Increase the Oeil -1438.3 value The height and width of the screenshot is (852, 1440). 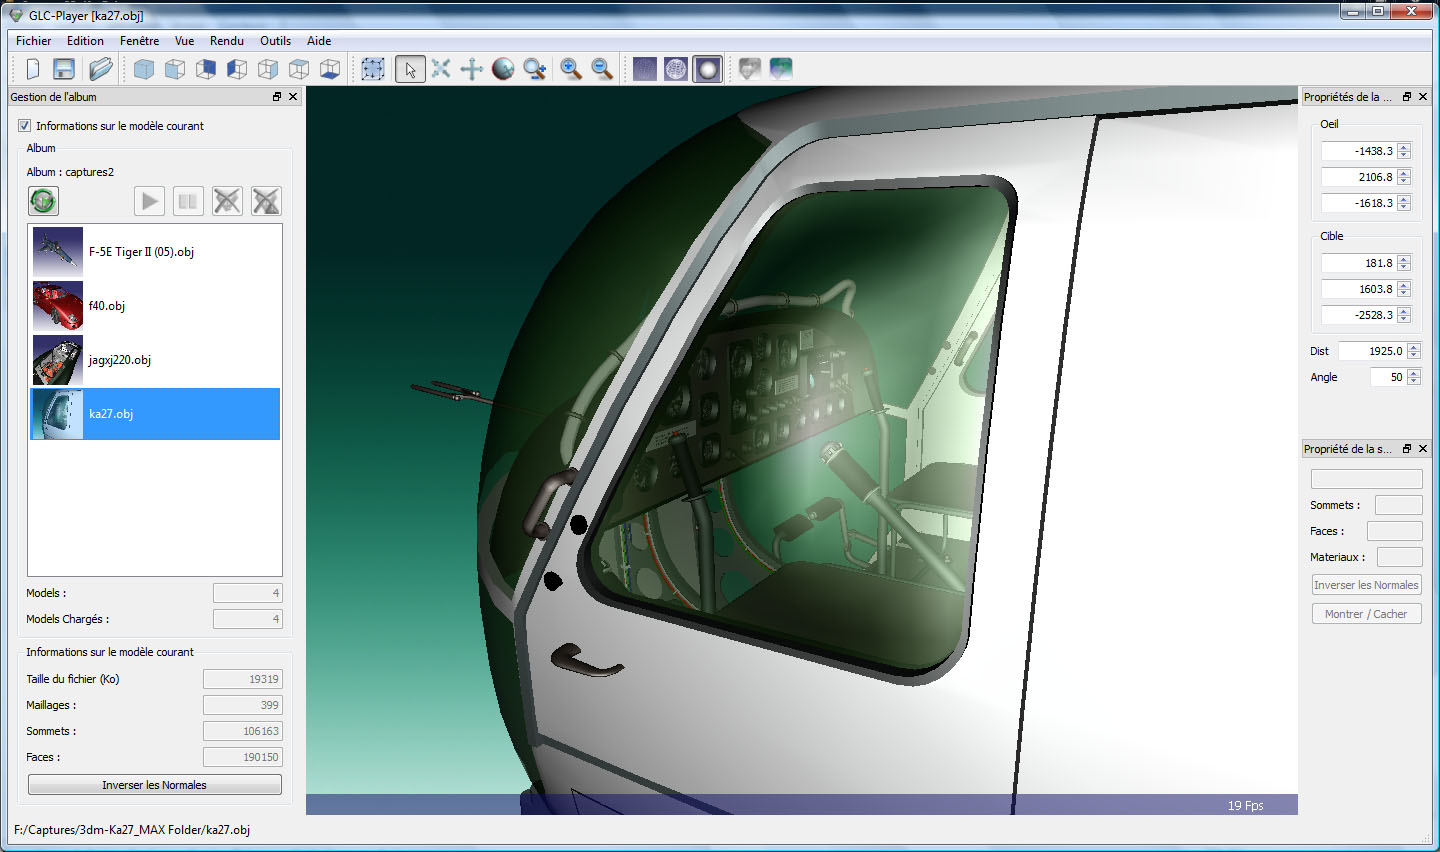[1404, 147]
